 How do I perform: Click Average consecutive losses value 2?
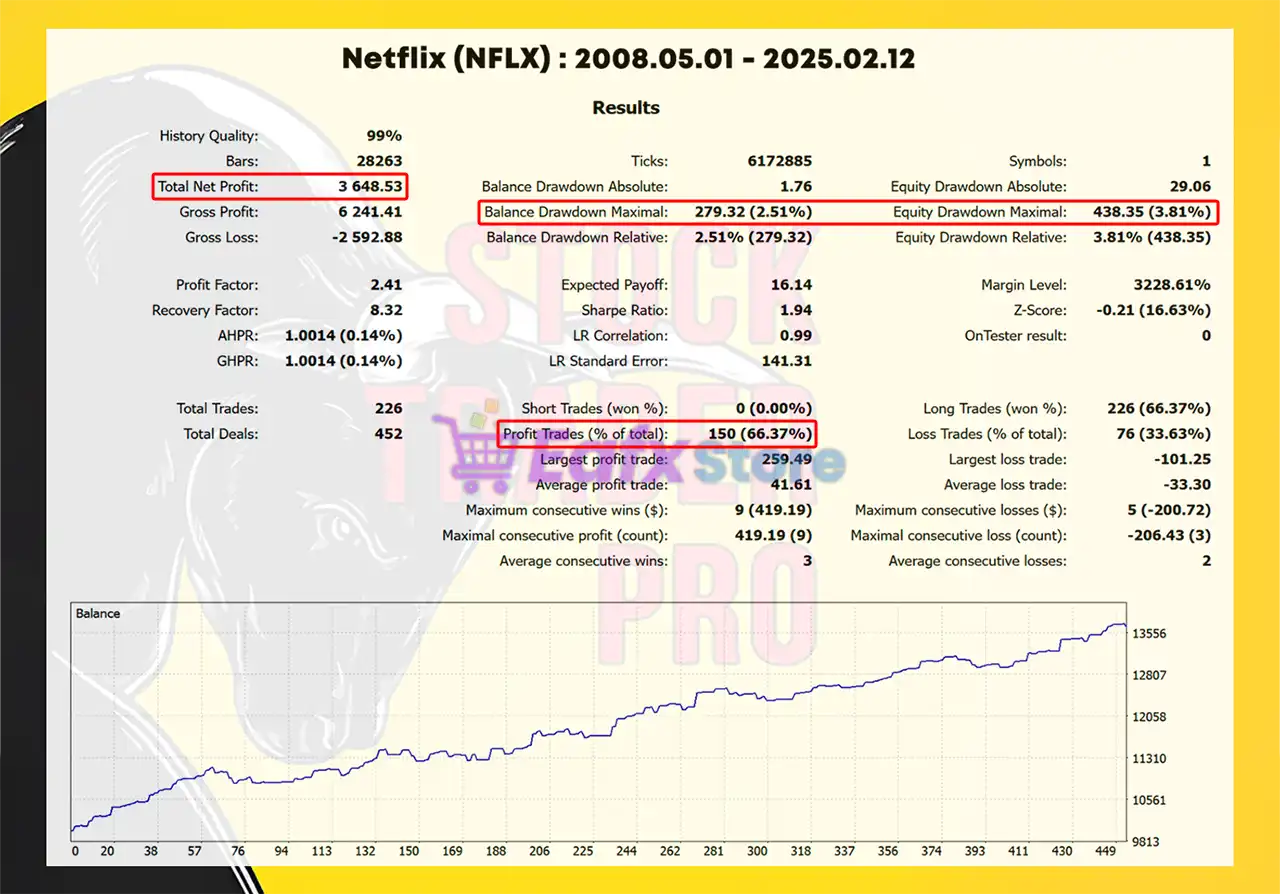pyautogui.click(x=1206, y=561)
